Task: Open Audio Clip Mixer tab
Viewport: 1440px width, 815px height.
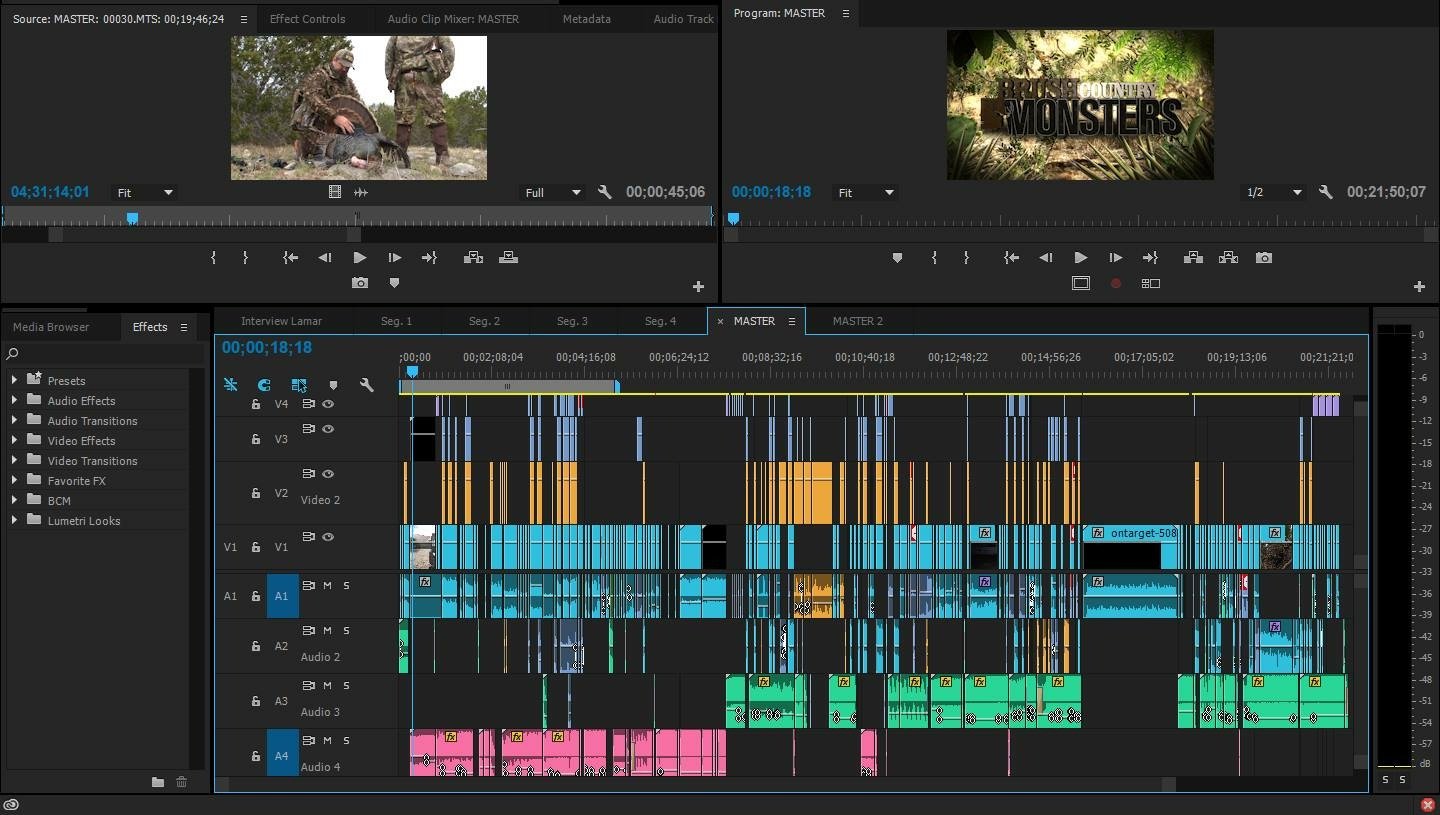Action: (x=453, y=18)
